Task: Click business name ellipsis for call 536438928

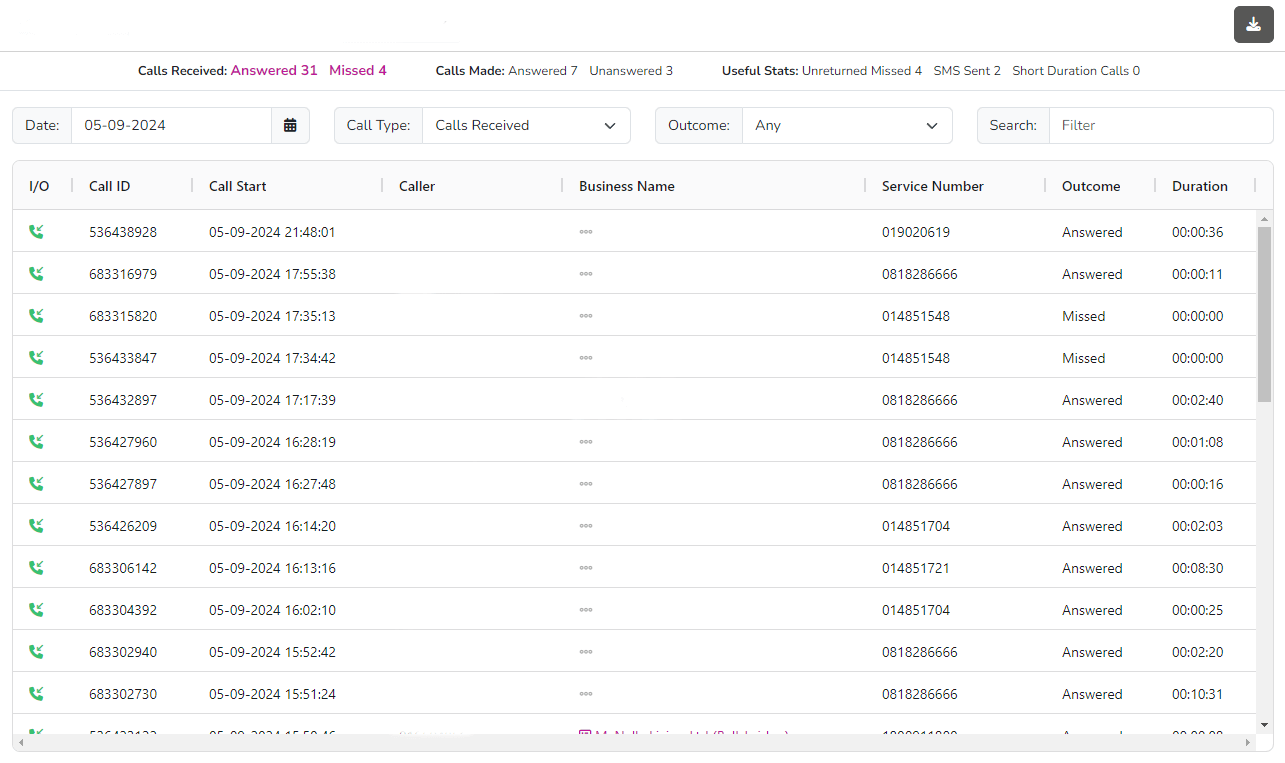Action: tap(586, 232)
